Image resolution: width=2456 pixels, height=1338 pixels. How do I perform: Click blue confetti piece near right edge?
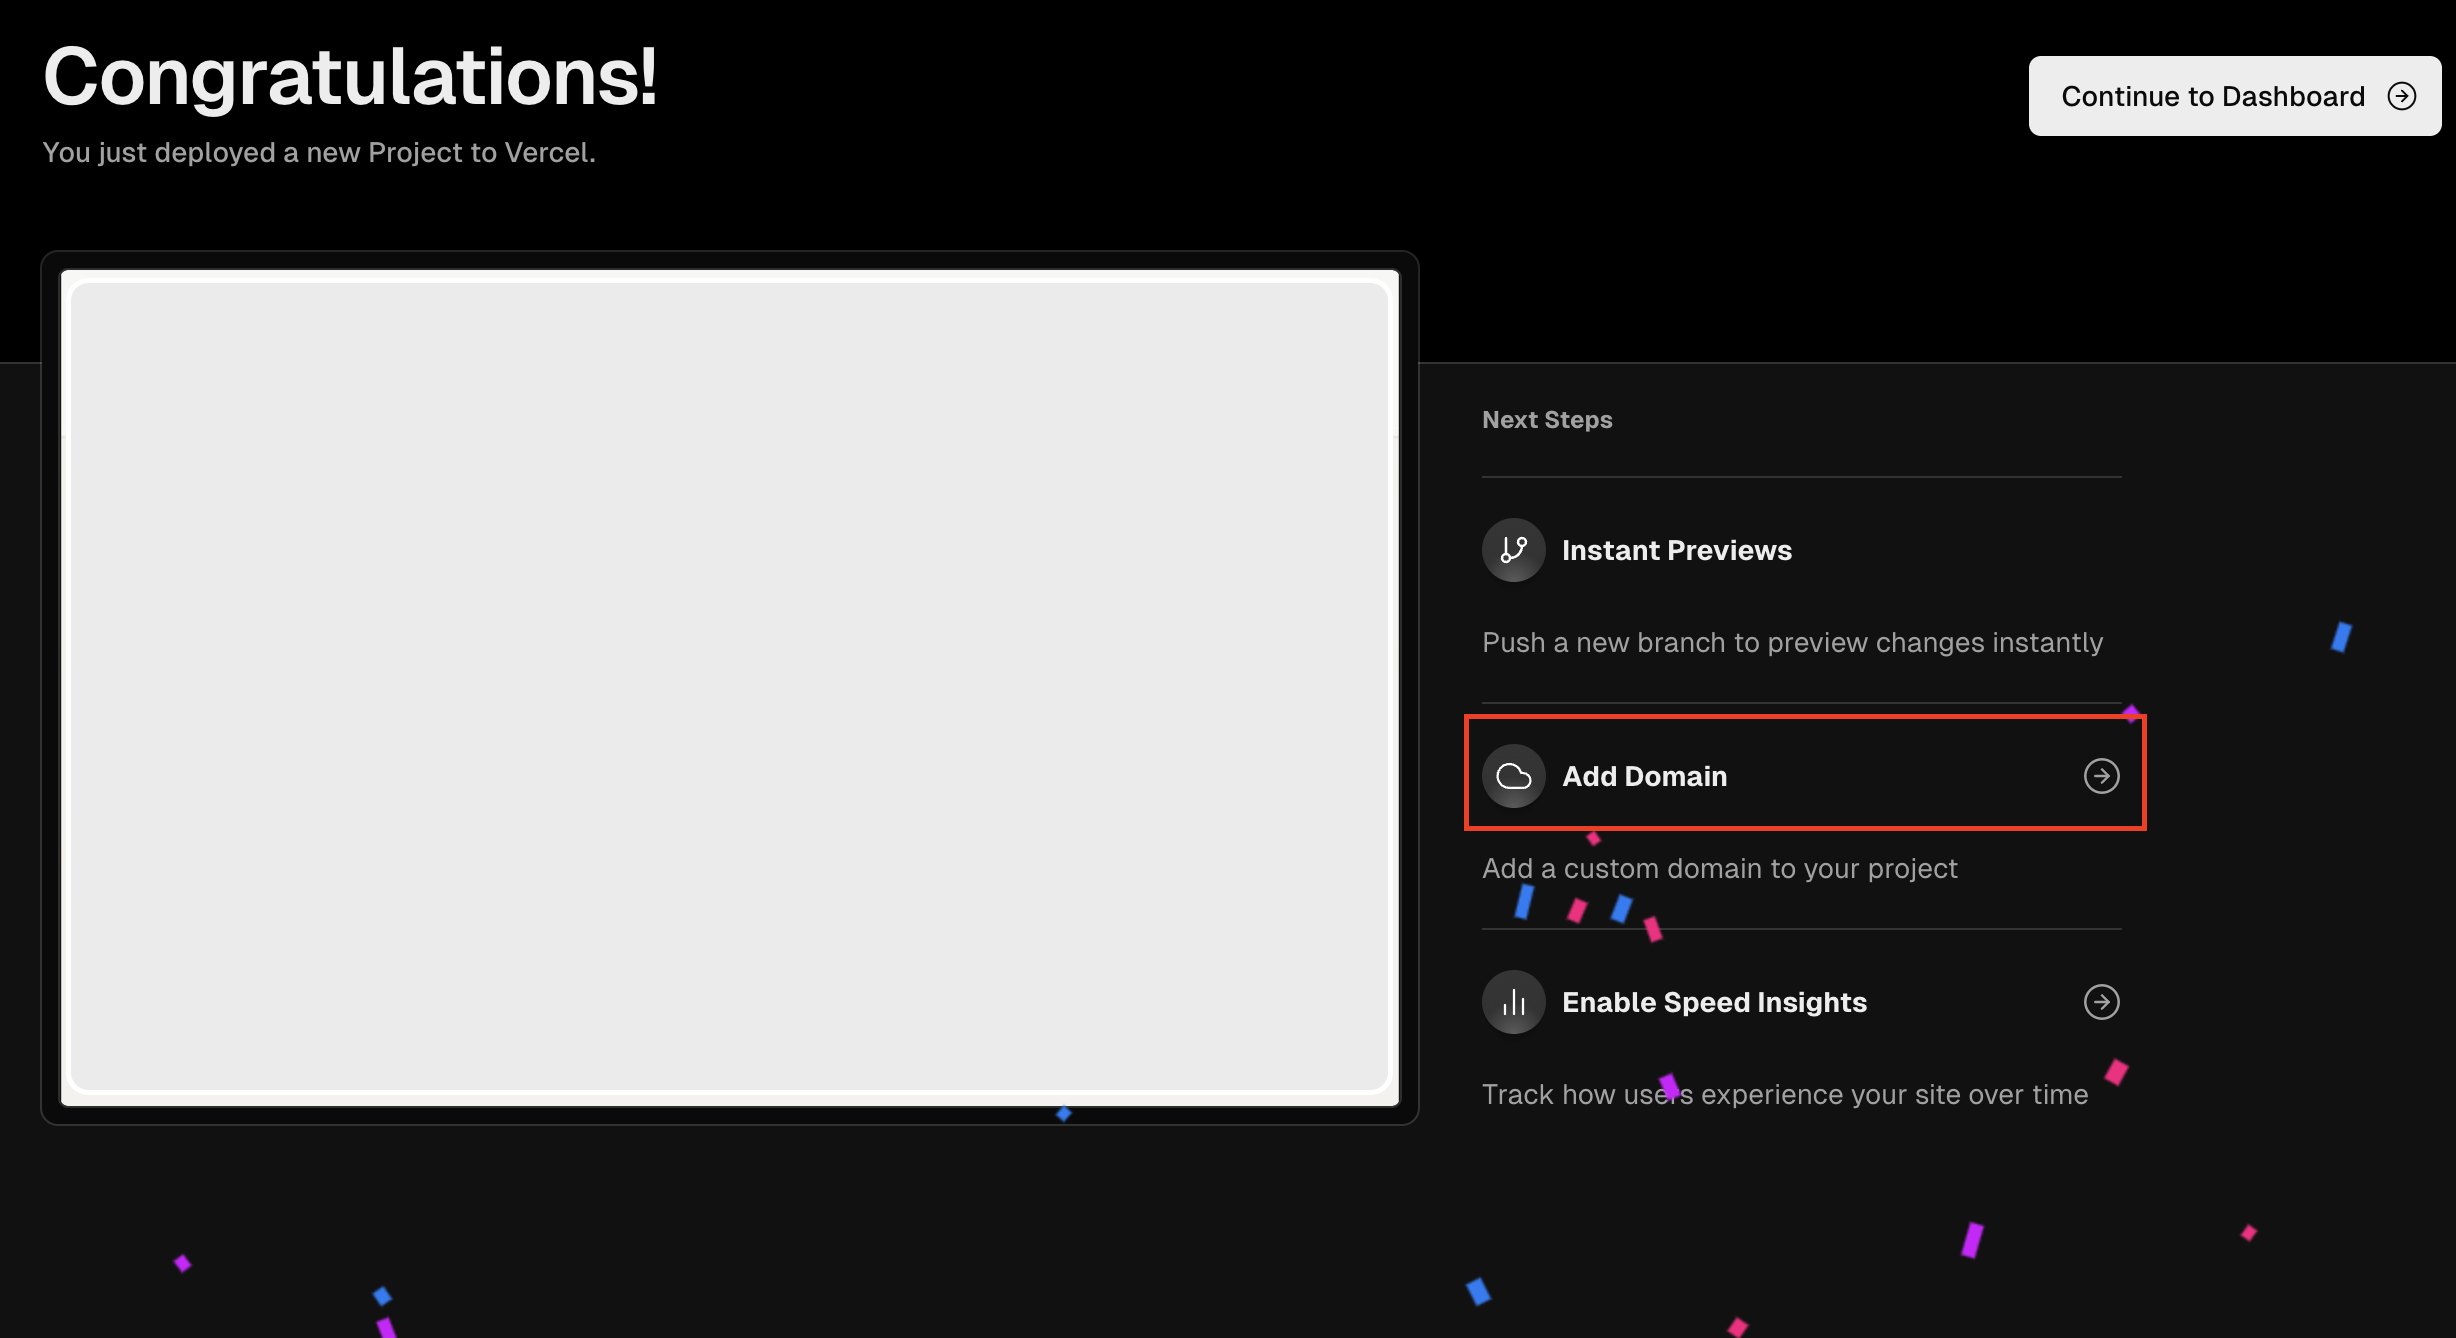coord(2341,637)
